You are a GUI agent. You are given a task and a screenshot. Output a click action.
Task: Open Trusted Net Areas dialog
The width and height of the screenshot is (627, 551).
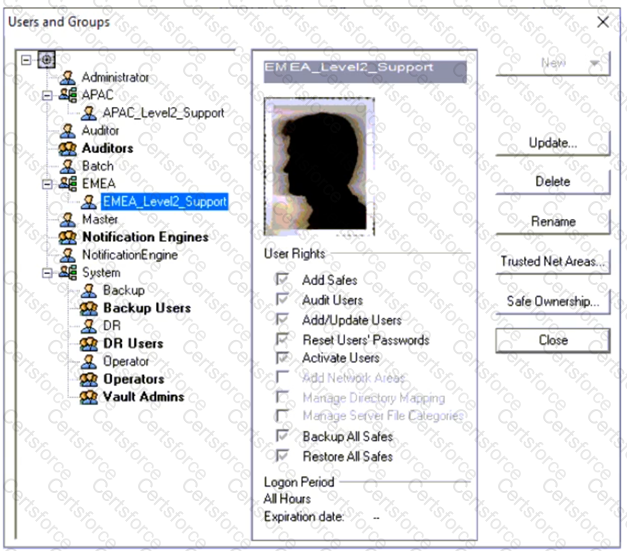pyautogui.click(x=553, y=261)
